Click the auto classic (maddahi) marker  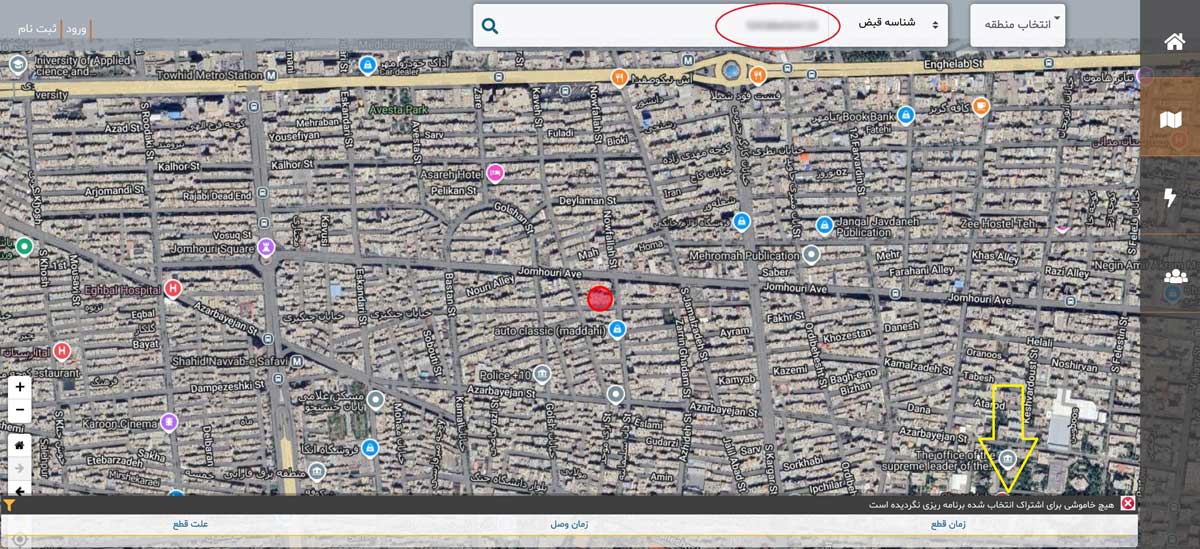[x=618, y=329]
